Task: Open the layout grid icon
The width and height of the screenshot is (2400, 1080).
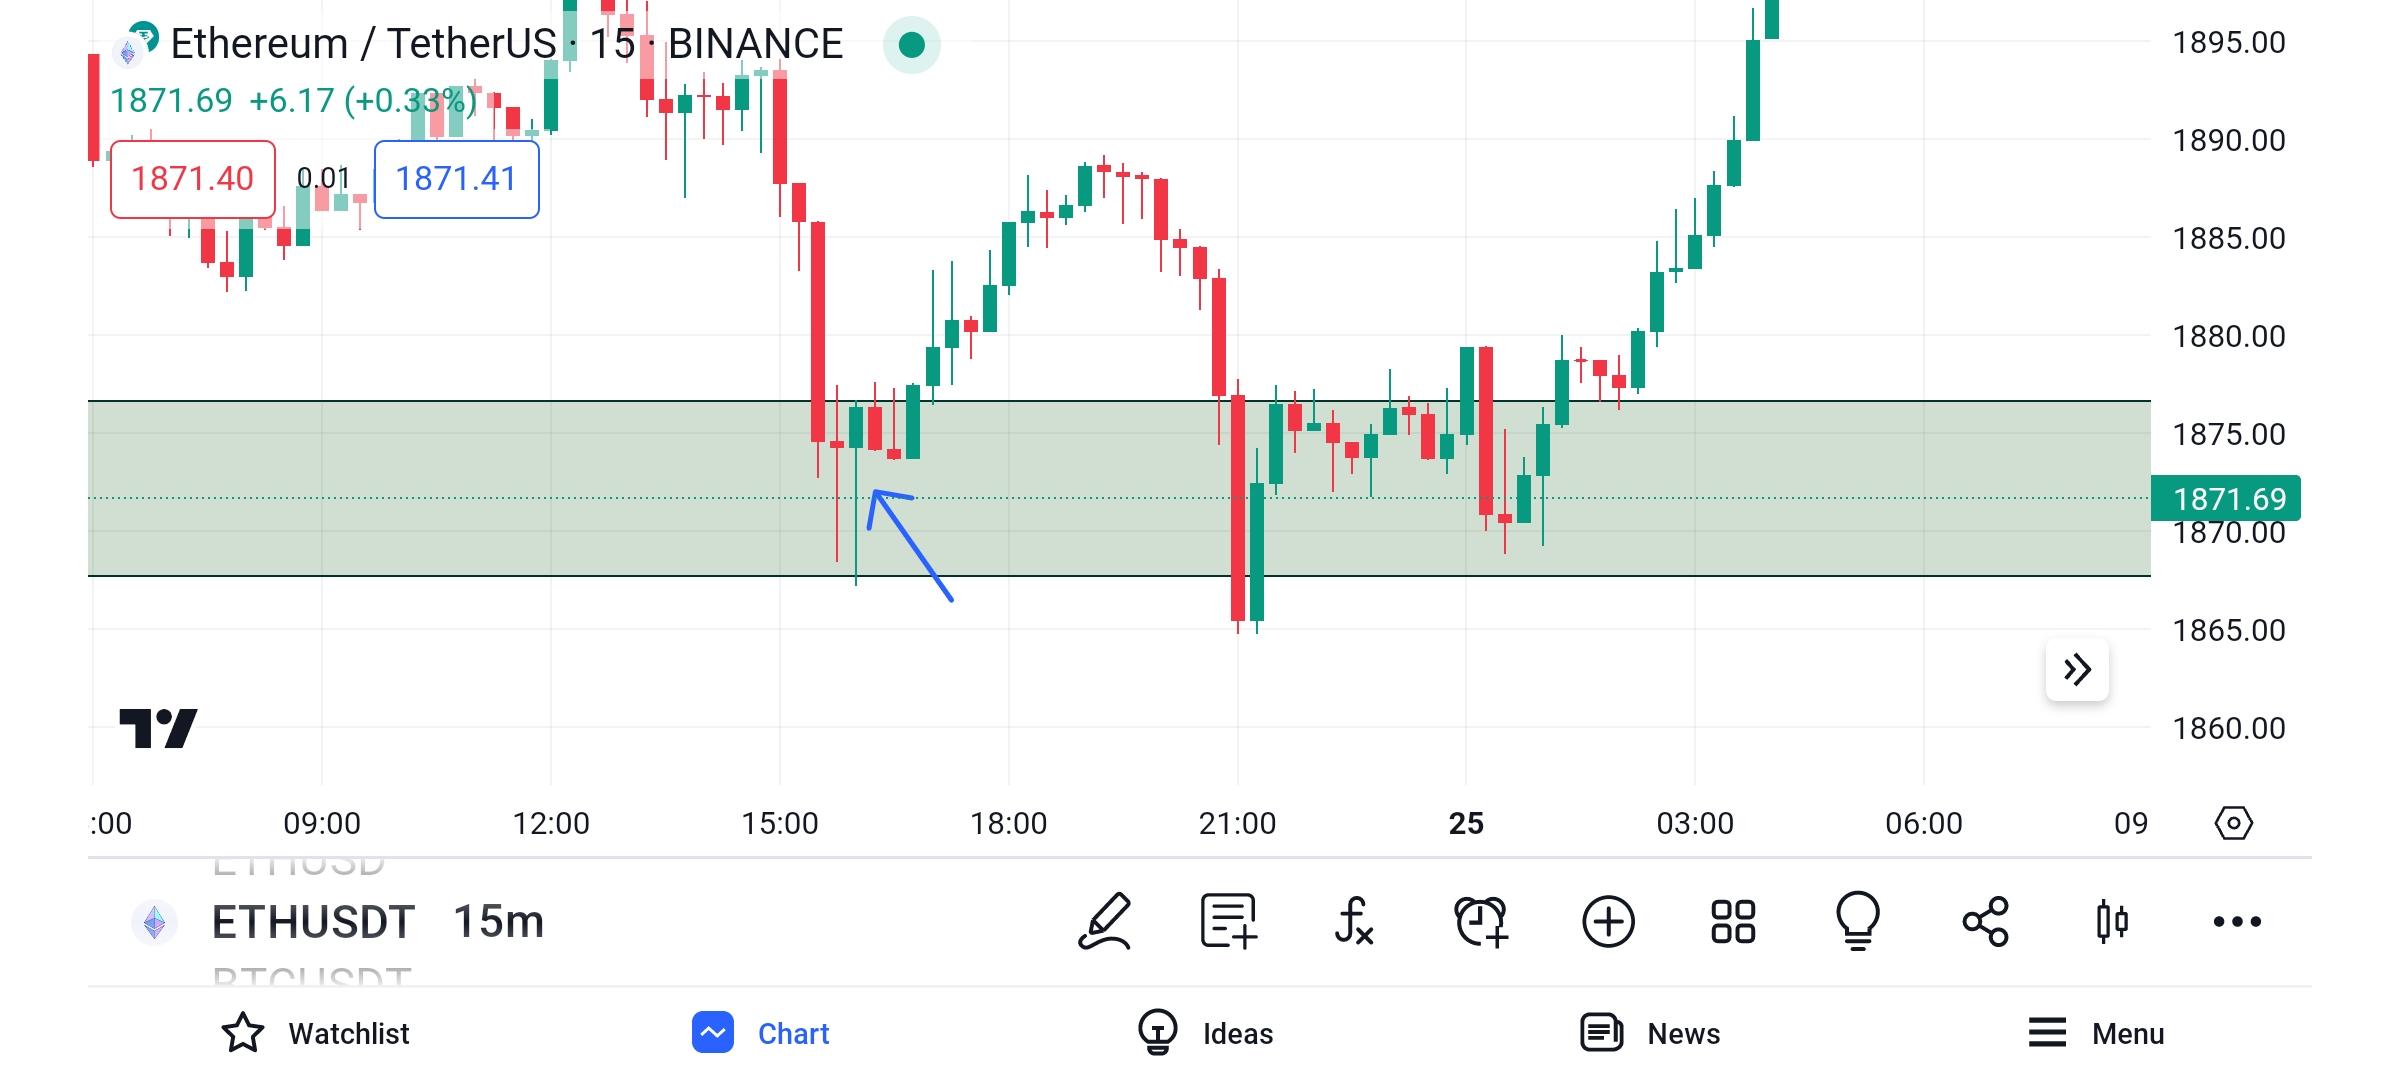Action: pyautogui.click(x=1733, y=921)
